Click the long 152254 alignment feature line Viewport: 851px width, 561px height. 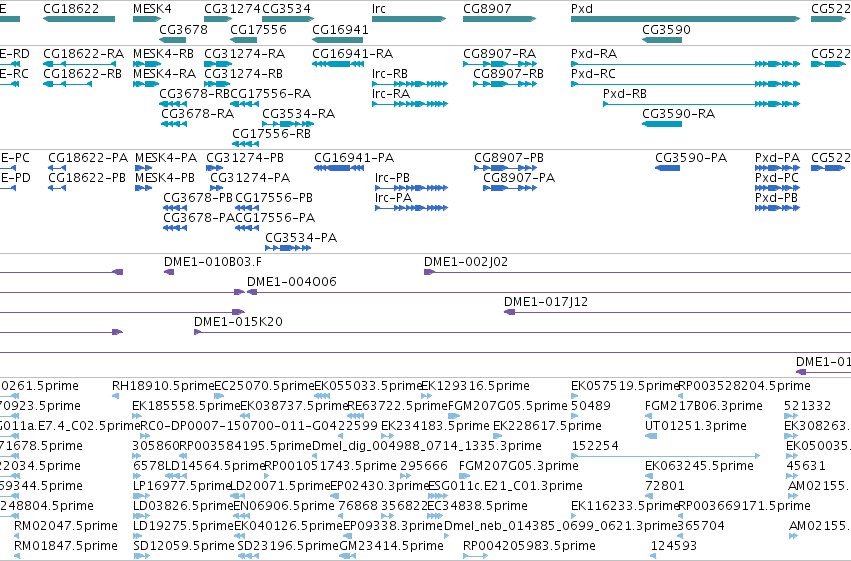[665, 456]
